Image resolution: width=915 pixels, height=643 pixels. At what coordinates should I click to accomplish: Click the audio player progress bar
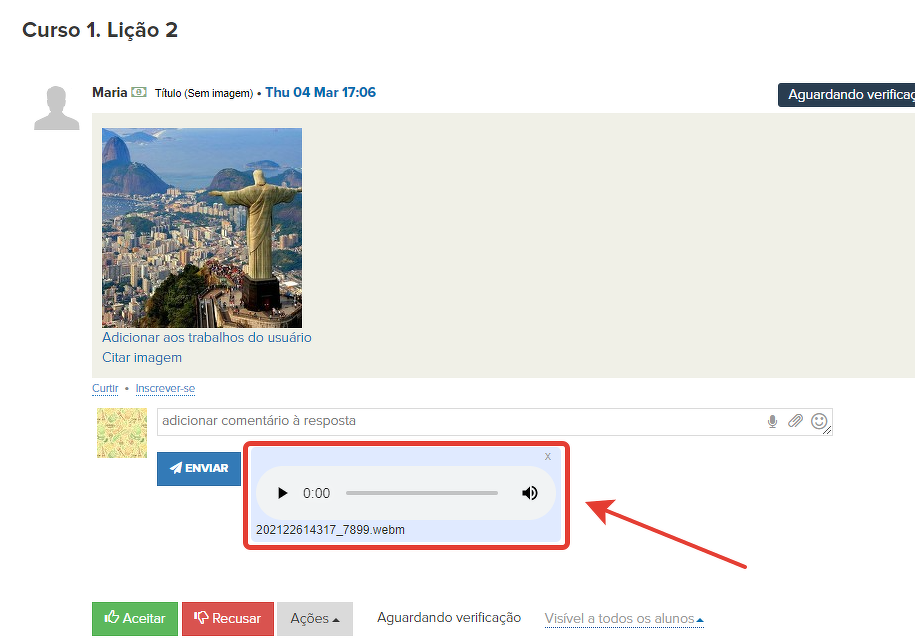pyautogui.click(x=421, y=493)
